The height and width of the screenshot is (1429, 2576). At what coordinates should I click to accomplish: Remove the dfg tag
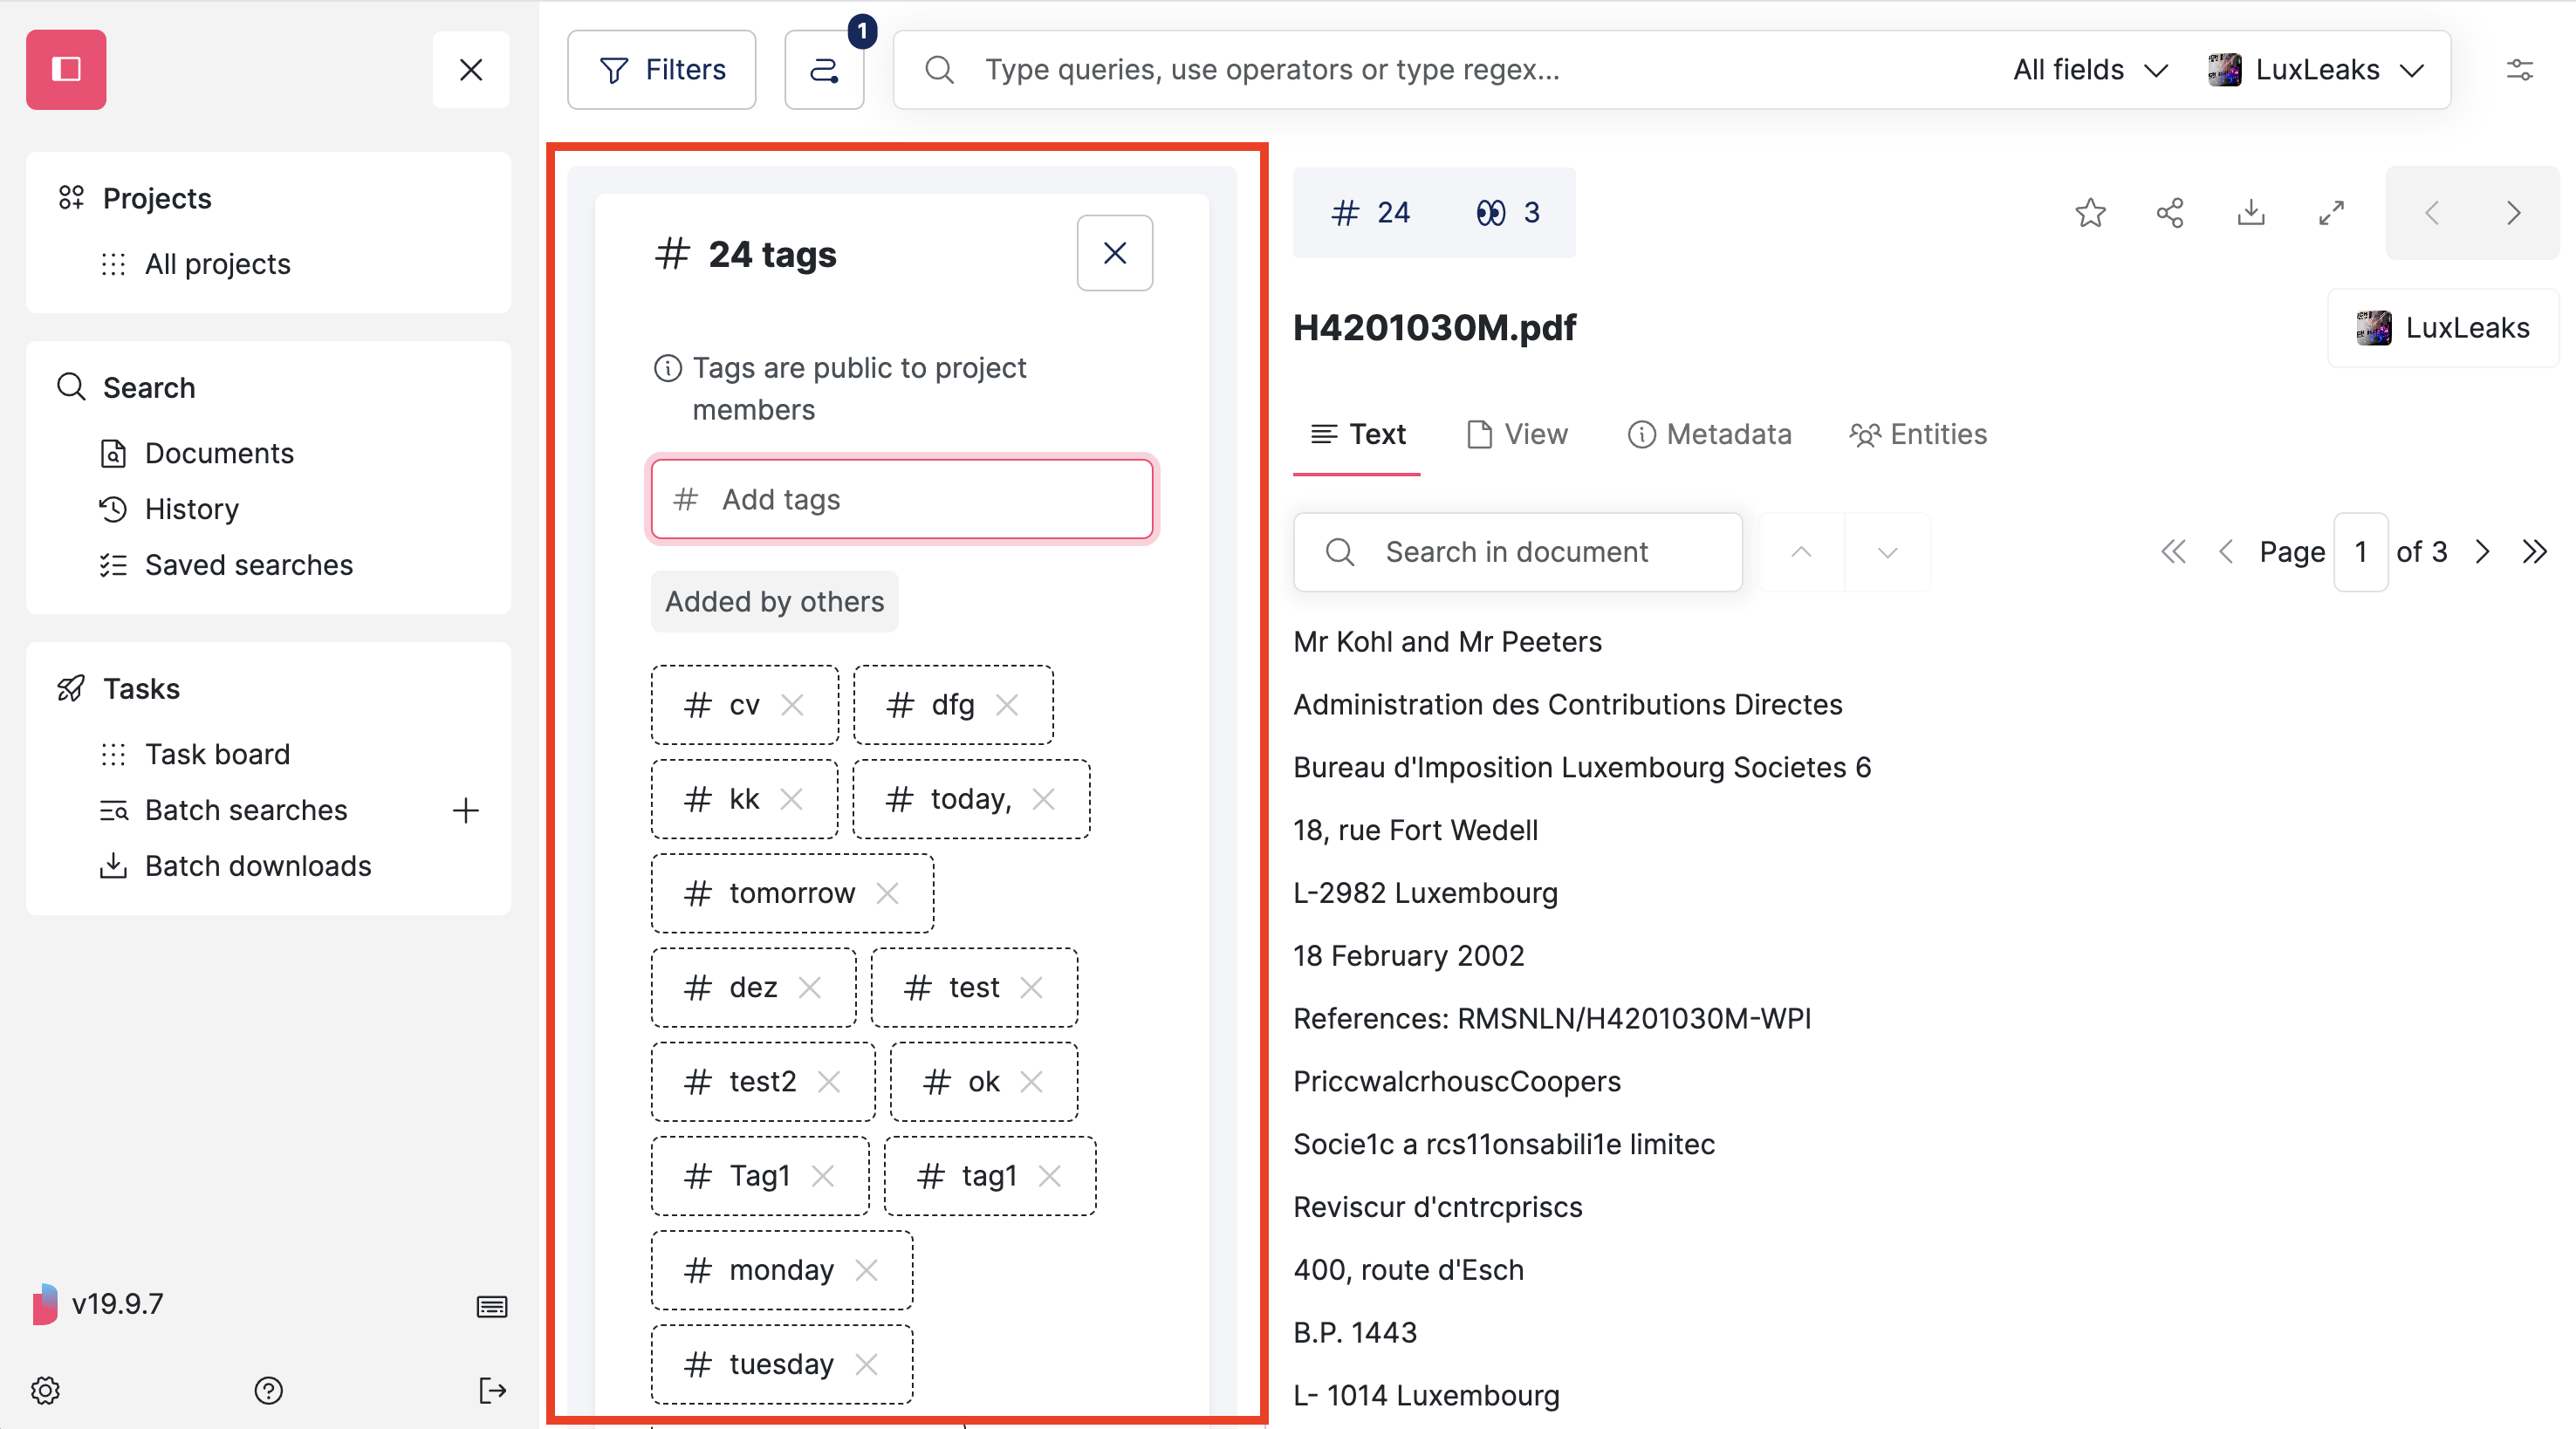pyautogui.click(x=1007, y=705)
